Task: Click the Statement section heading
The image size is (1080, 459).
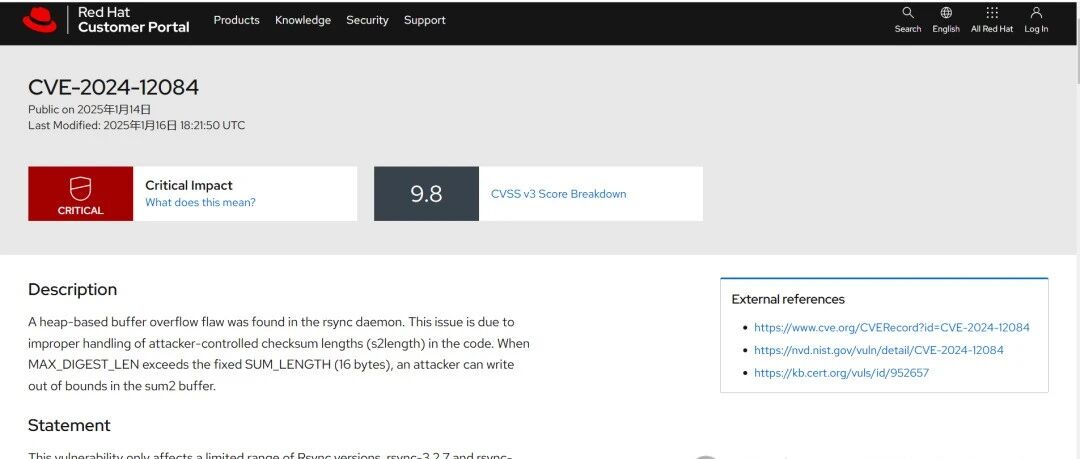Action: (69, 425)
